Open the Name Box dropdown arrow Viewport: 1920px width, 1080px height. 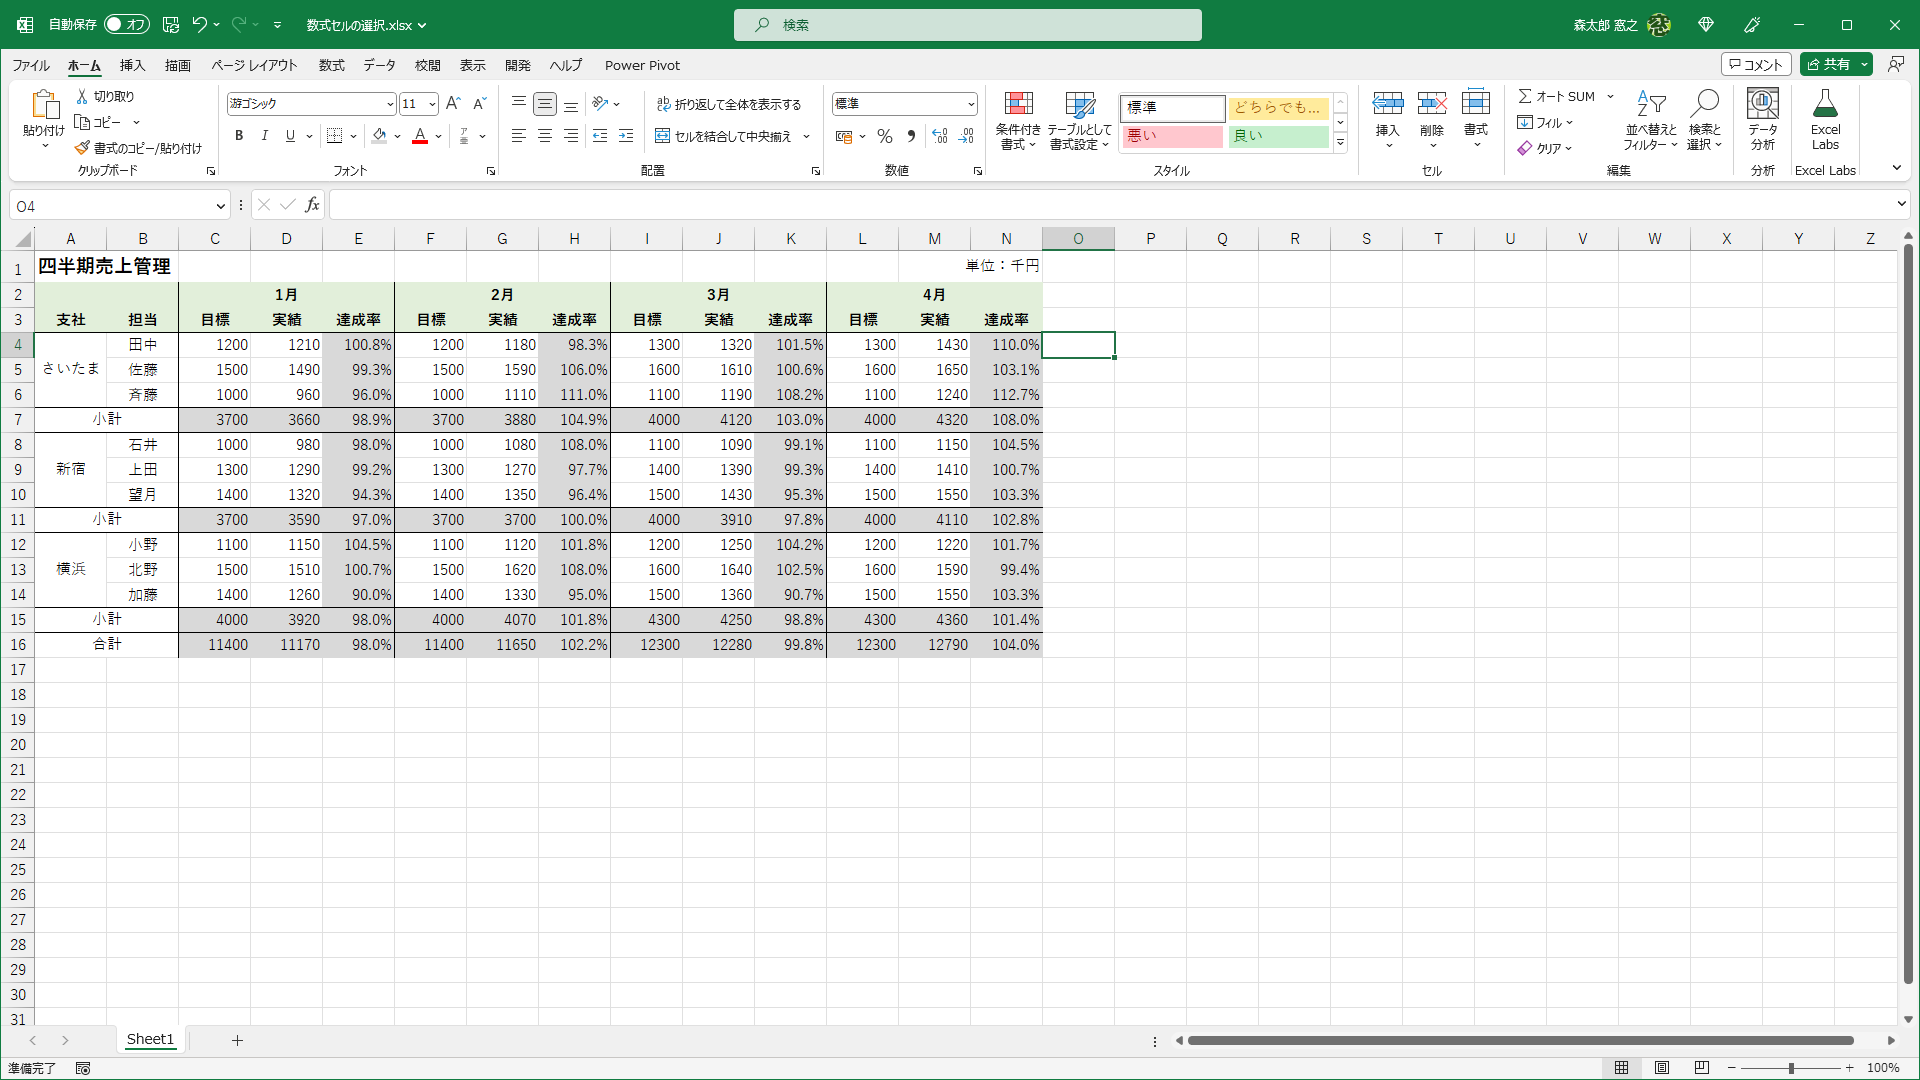pos(220,206)
